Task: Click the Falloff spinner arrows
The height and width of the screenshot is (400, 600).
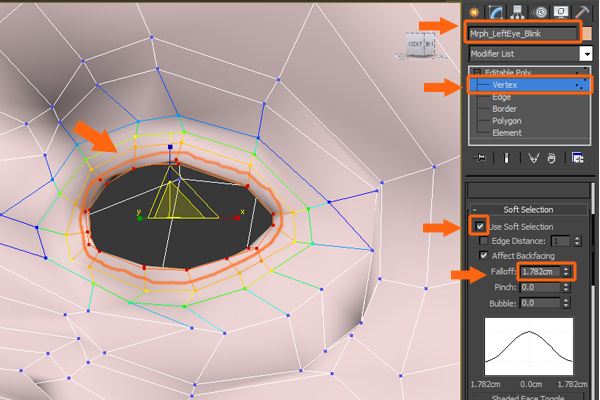Action: click(x=566, y=272)
